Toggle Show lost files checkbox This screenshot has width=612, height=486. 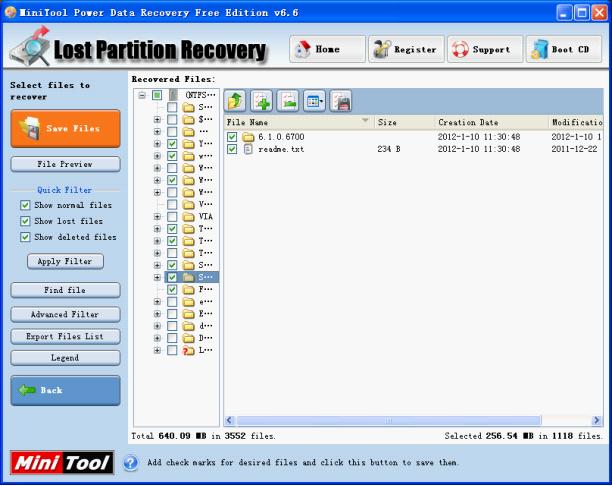[25, 221]
